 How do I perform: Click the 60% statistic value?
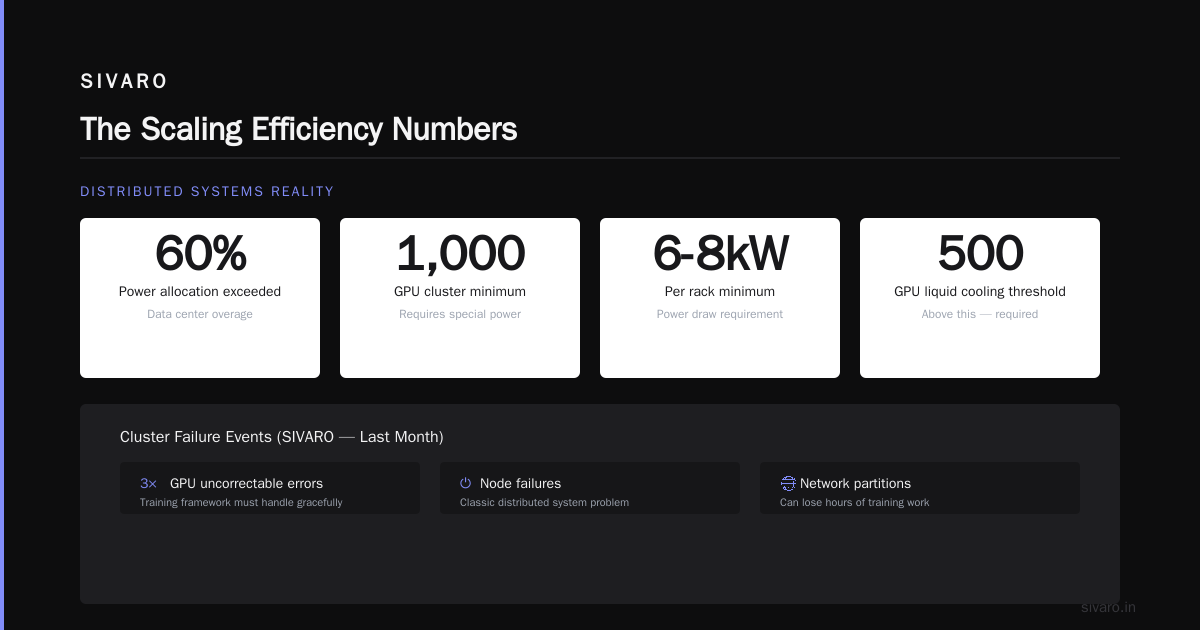coord(200,253)
